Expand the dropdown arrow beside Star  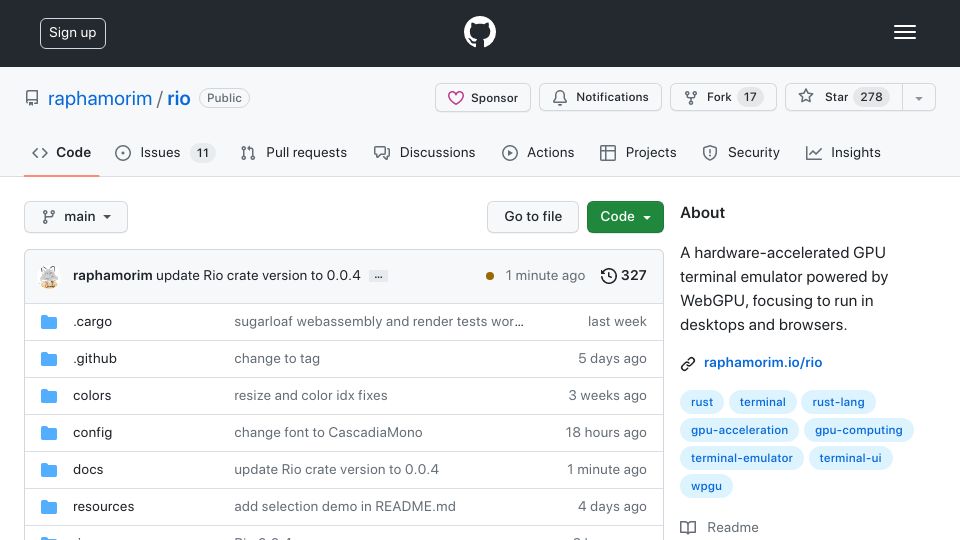pos(918,98)
